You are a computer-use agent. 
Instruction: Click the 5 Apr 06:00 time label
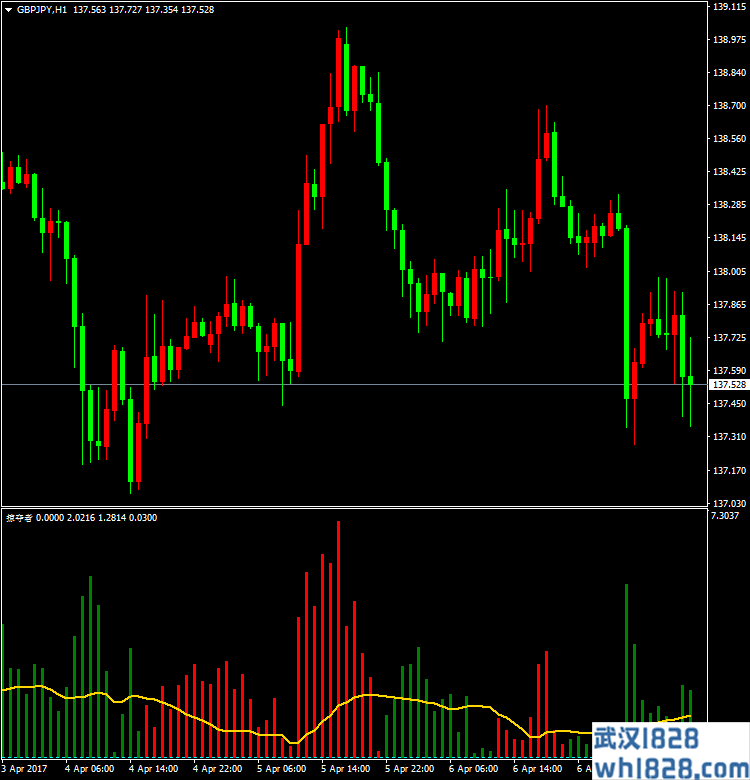point(281,769)
